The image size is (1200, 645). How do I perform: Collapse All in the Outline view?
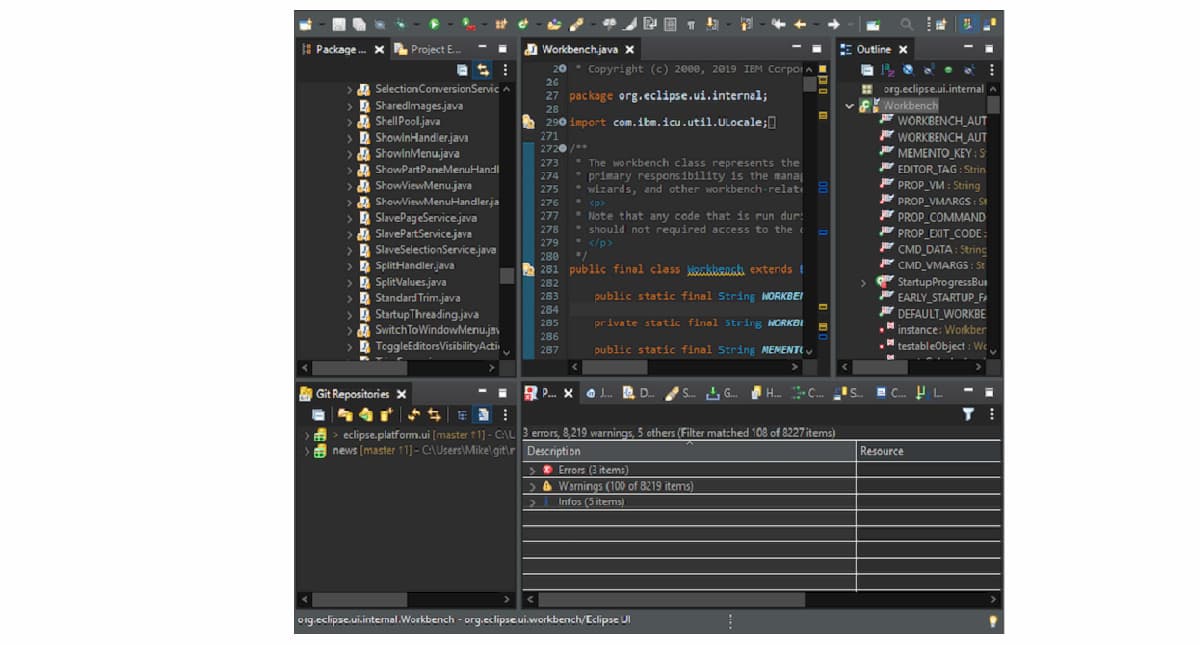click(x=867, y=70)
